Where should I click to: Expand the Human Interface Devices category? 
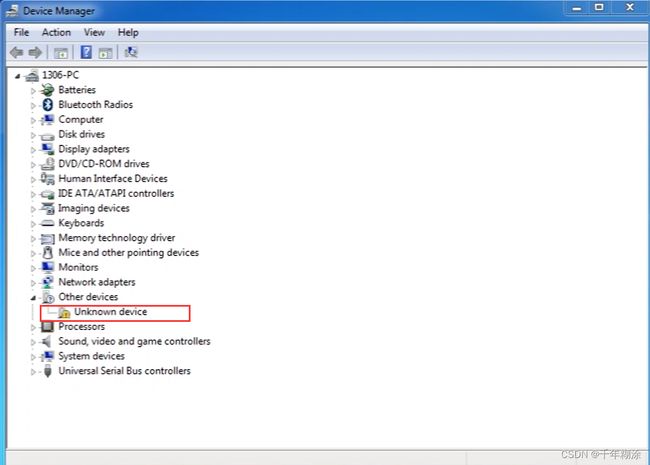coord(33,179)
